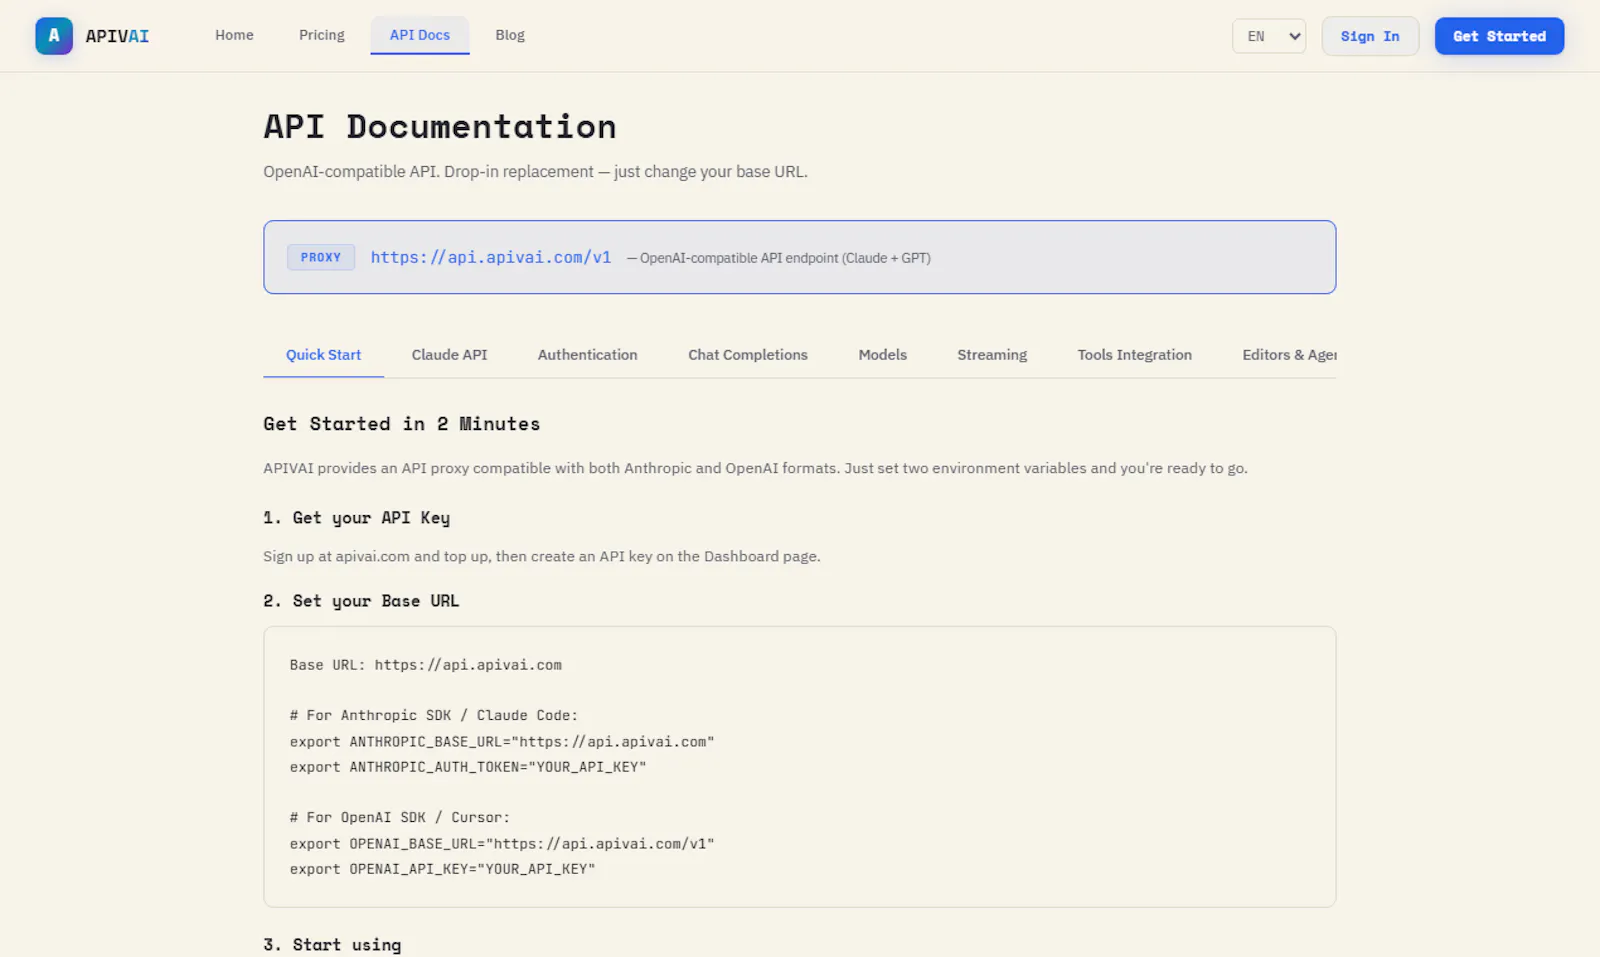
Task: Click the 'Base URL: https://api.apivai.com' code line
Action: [x=426, y=665]
